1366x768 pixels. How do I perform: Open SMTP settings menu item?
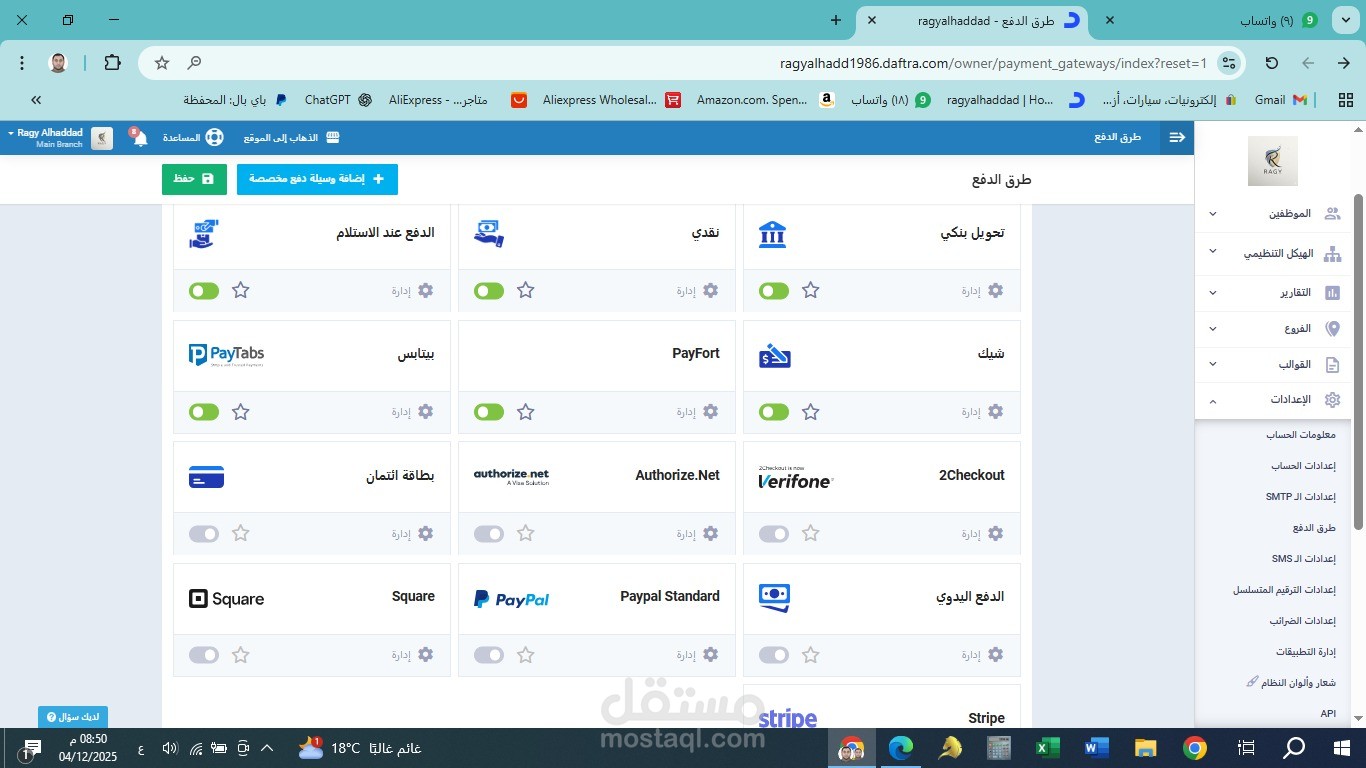pyautogui.click(x=1301, y=497)
